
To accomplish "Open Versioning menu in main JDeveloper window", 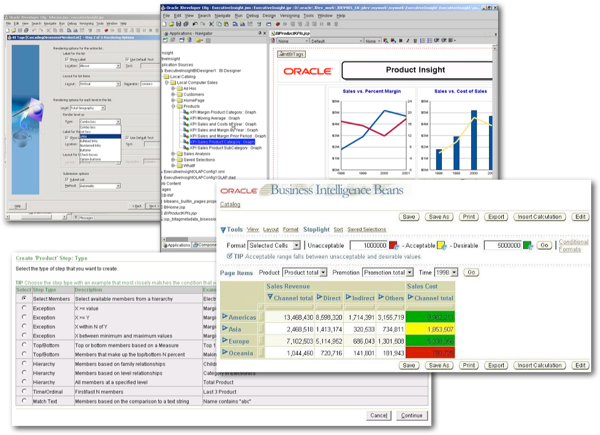I will coord(290,16).
